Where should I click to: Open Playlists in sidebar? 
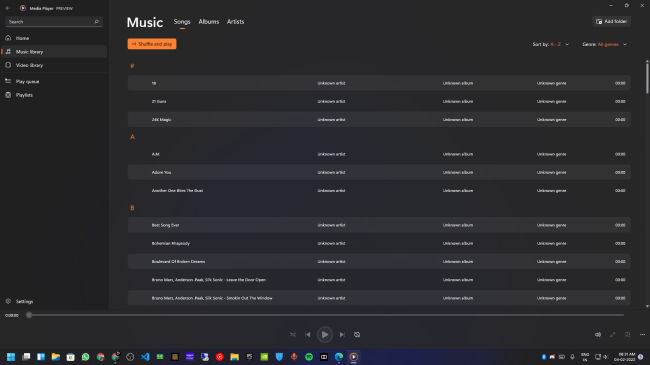tap(54, 95)
